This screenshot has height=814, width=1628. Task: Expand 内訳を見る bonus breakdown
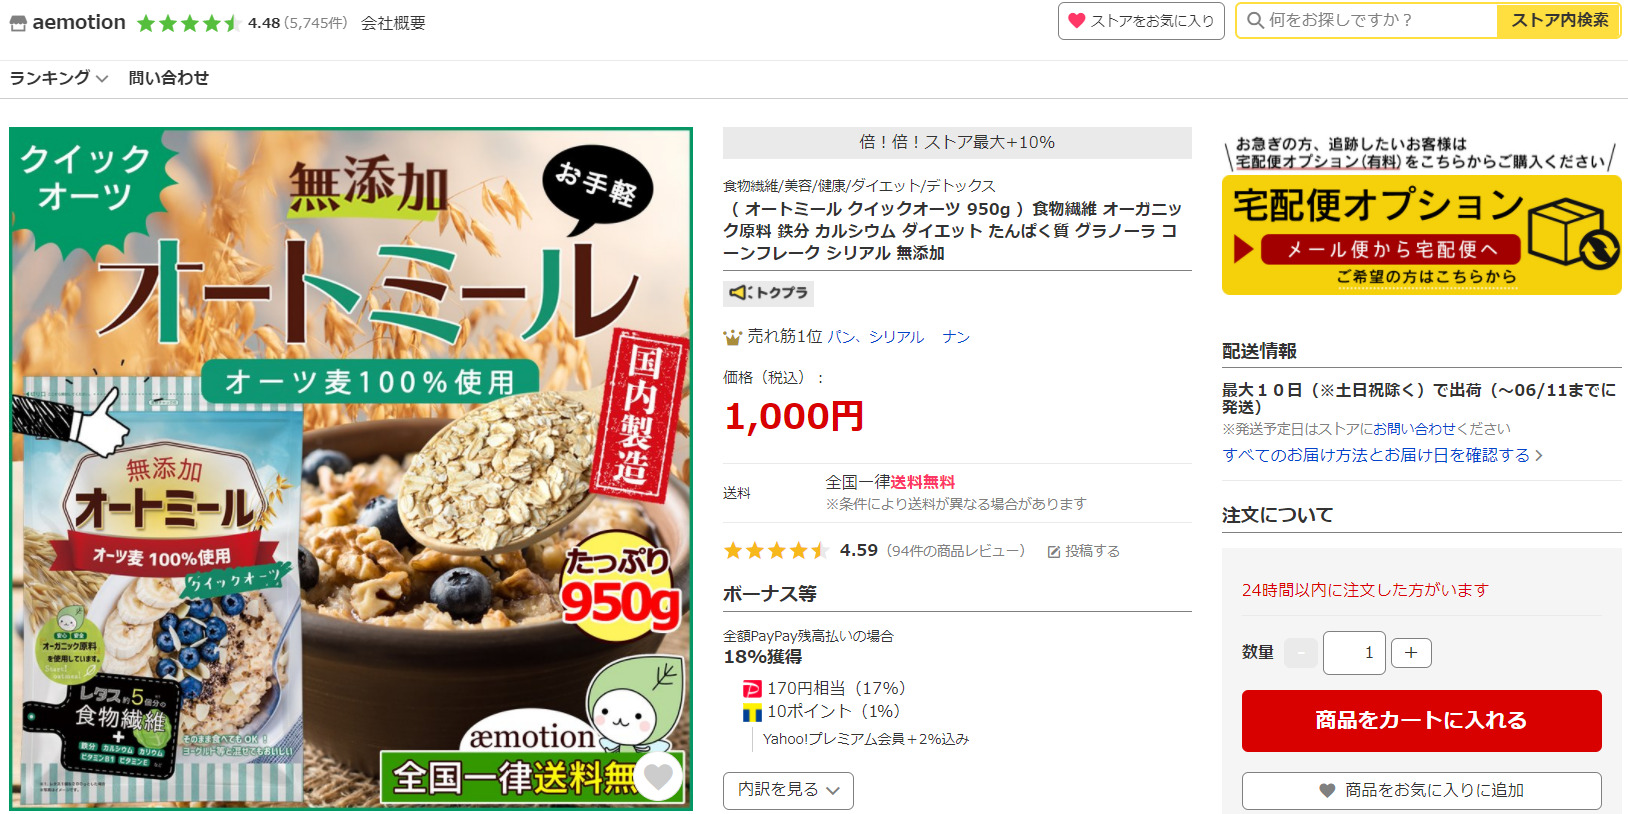(x=788, y=790)
